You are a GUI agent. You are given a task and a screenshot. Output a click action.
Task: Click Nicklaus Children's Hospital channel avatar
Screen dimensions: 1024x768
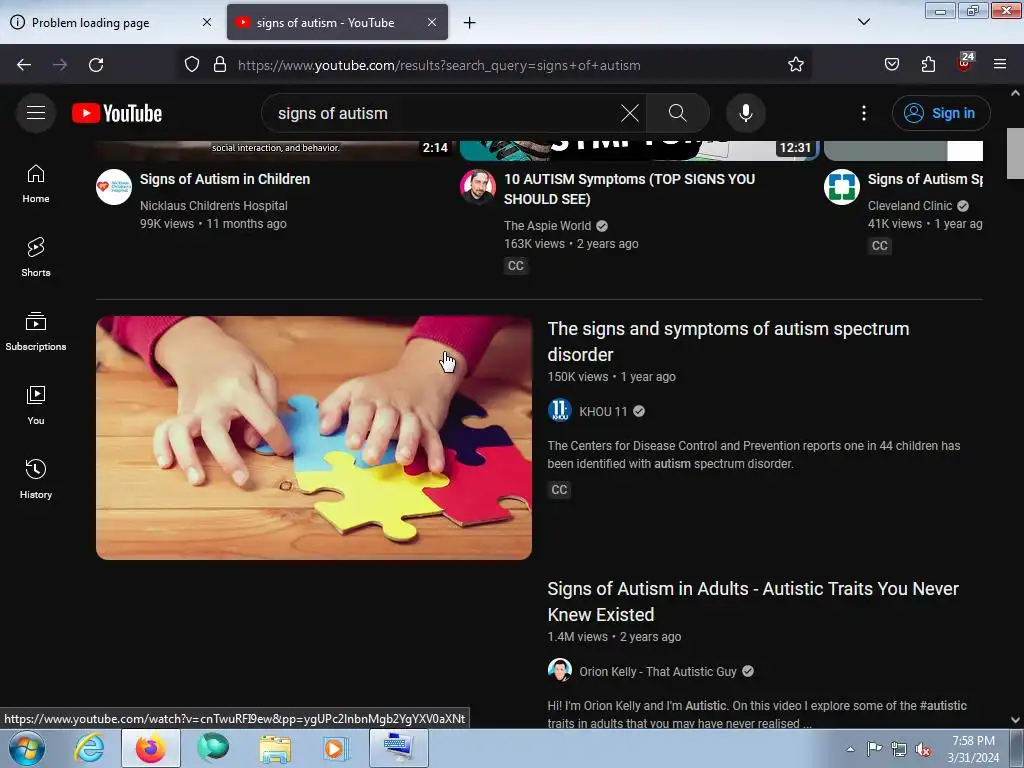tap(114, 187)
